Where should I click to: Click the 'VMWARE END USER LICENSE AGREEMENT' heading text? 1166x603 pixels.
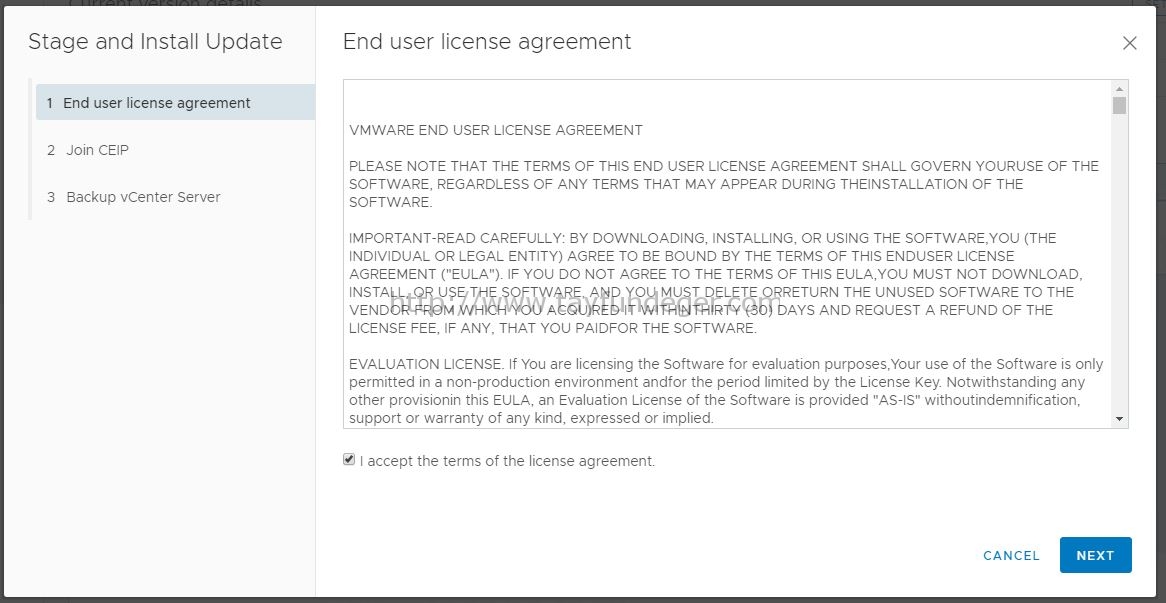coord(496,130)
